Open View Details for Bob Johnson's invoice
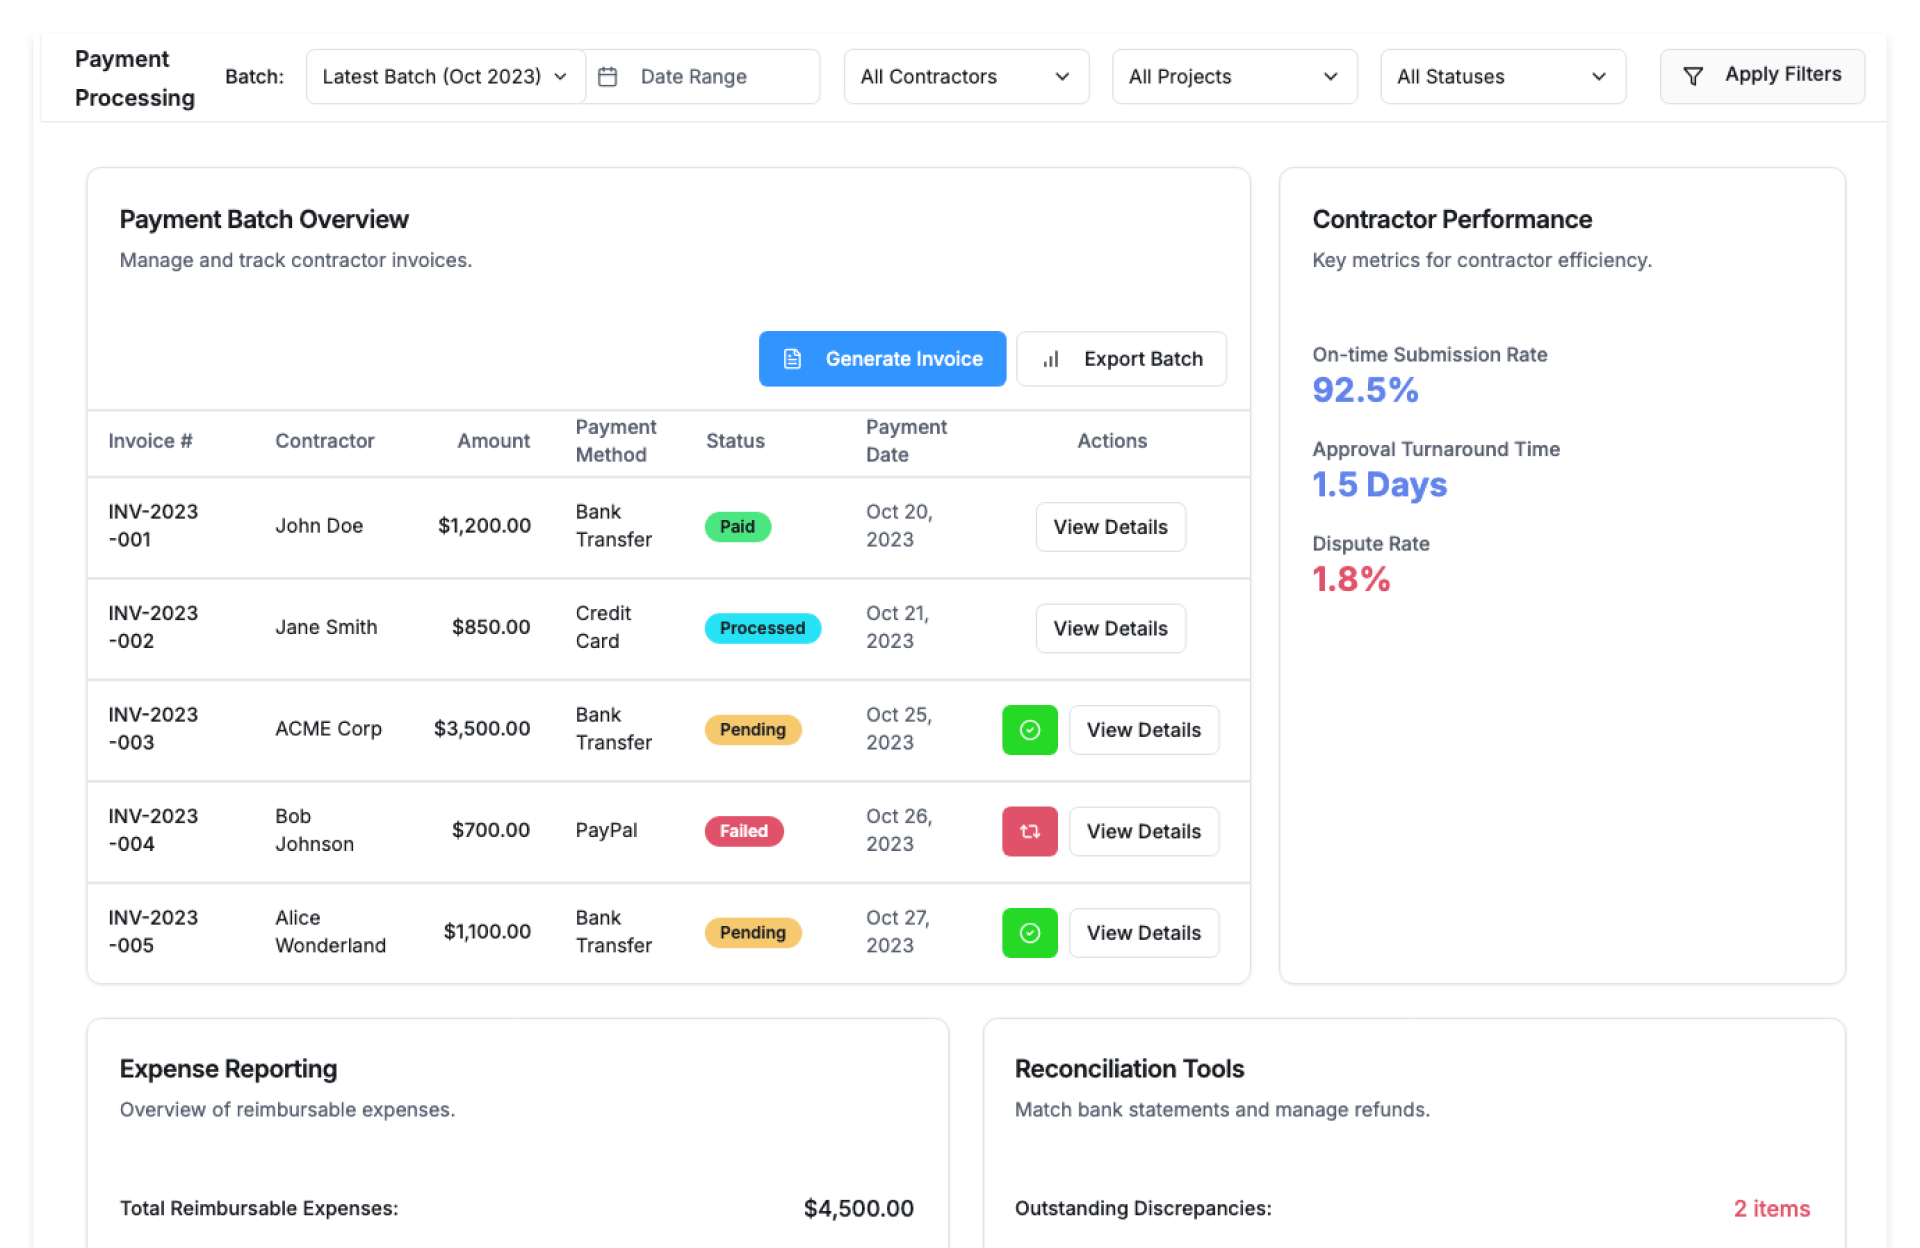1920x1248 pixels. pyautogui.click(x=1143, y=831)
